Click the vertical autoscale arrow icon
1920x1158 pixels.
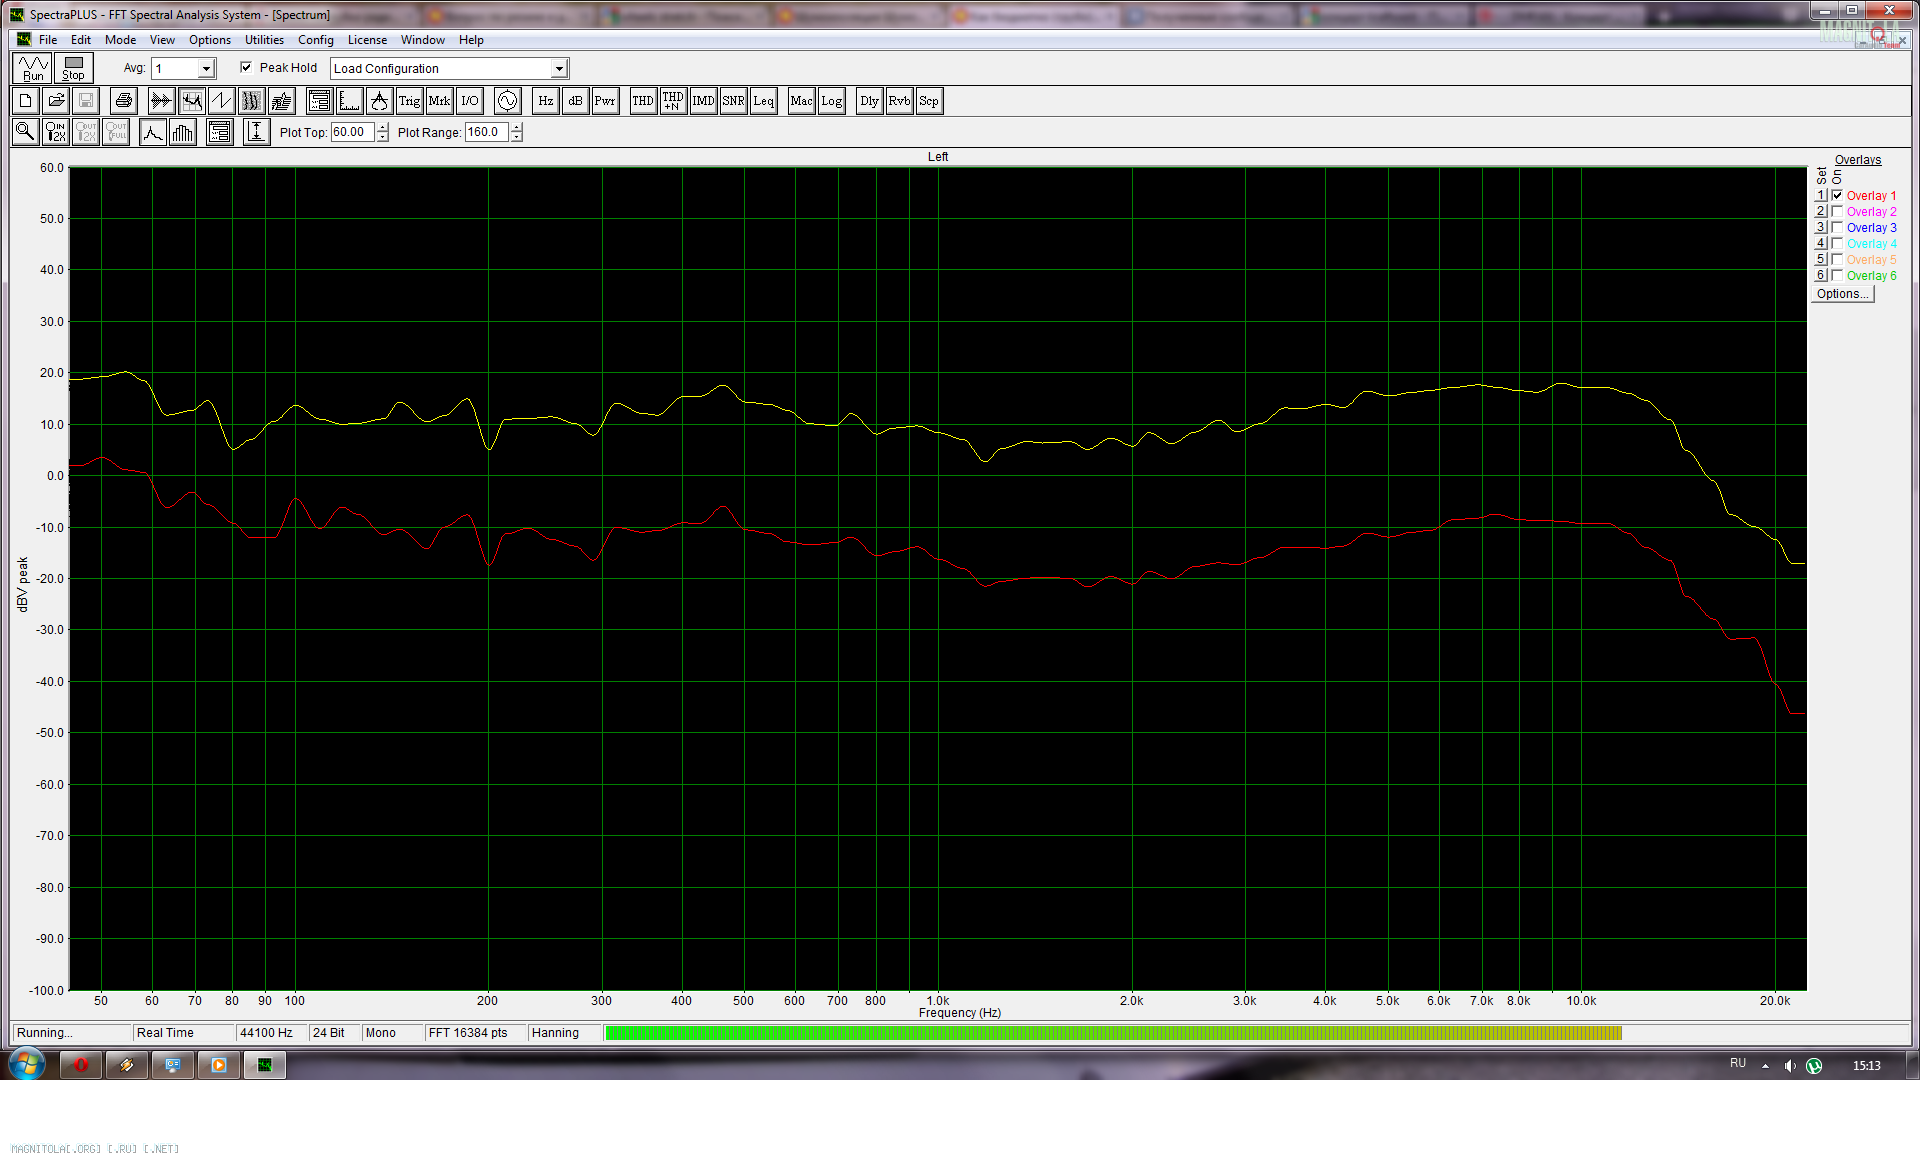point(257,132)
